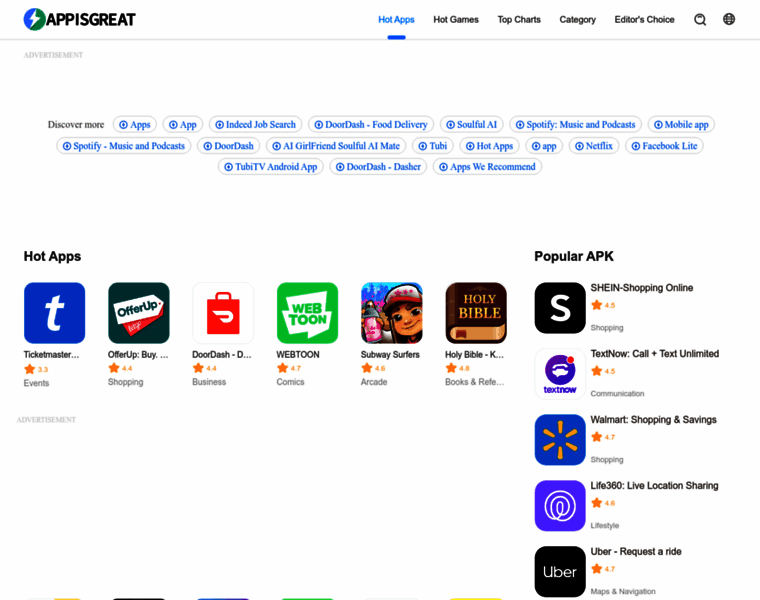The height and width of the screenshot is (600, 760).
Task: Click the SHEIN app icon
Action: 560,308
